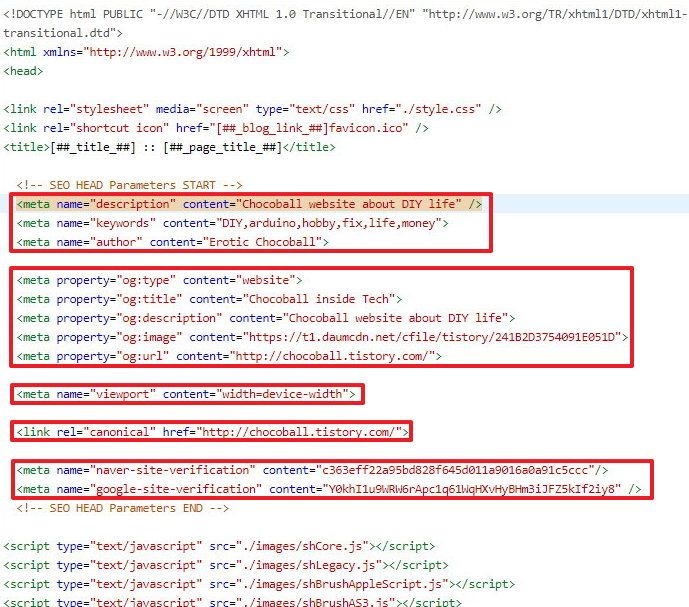This screenshot has height=607, width=689.
Task: Click the og:image daumcdn URL line
Action: (323, 337)
